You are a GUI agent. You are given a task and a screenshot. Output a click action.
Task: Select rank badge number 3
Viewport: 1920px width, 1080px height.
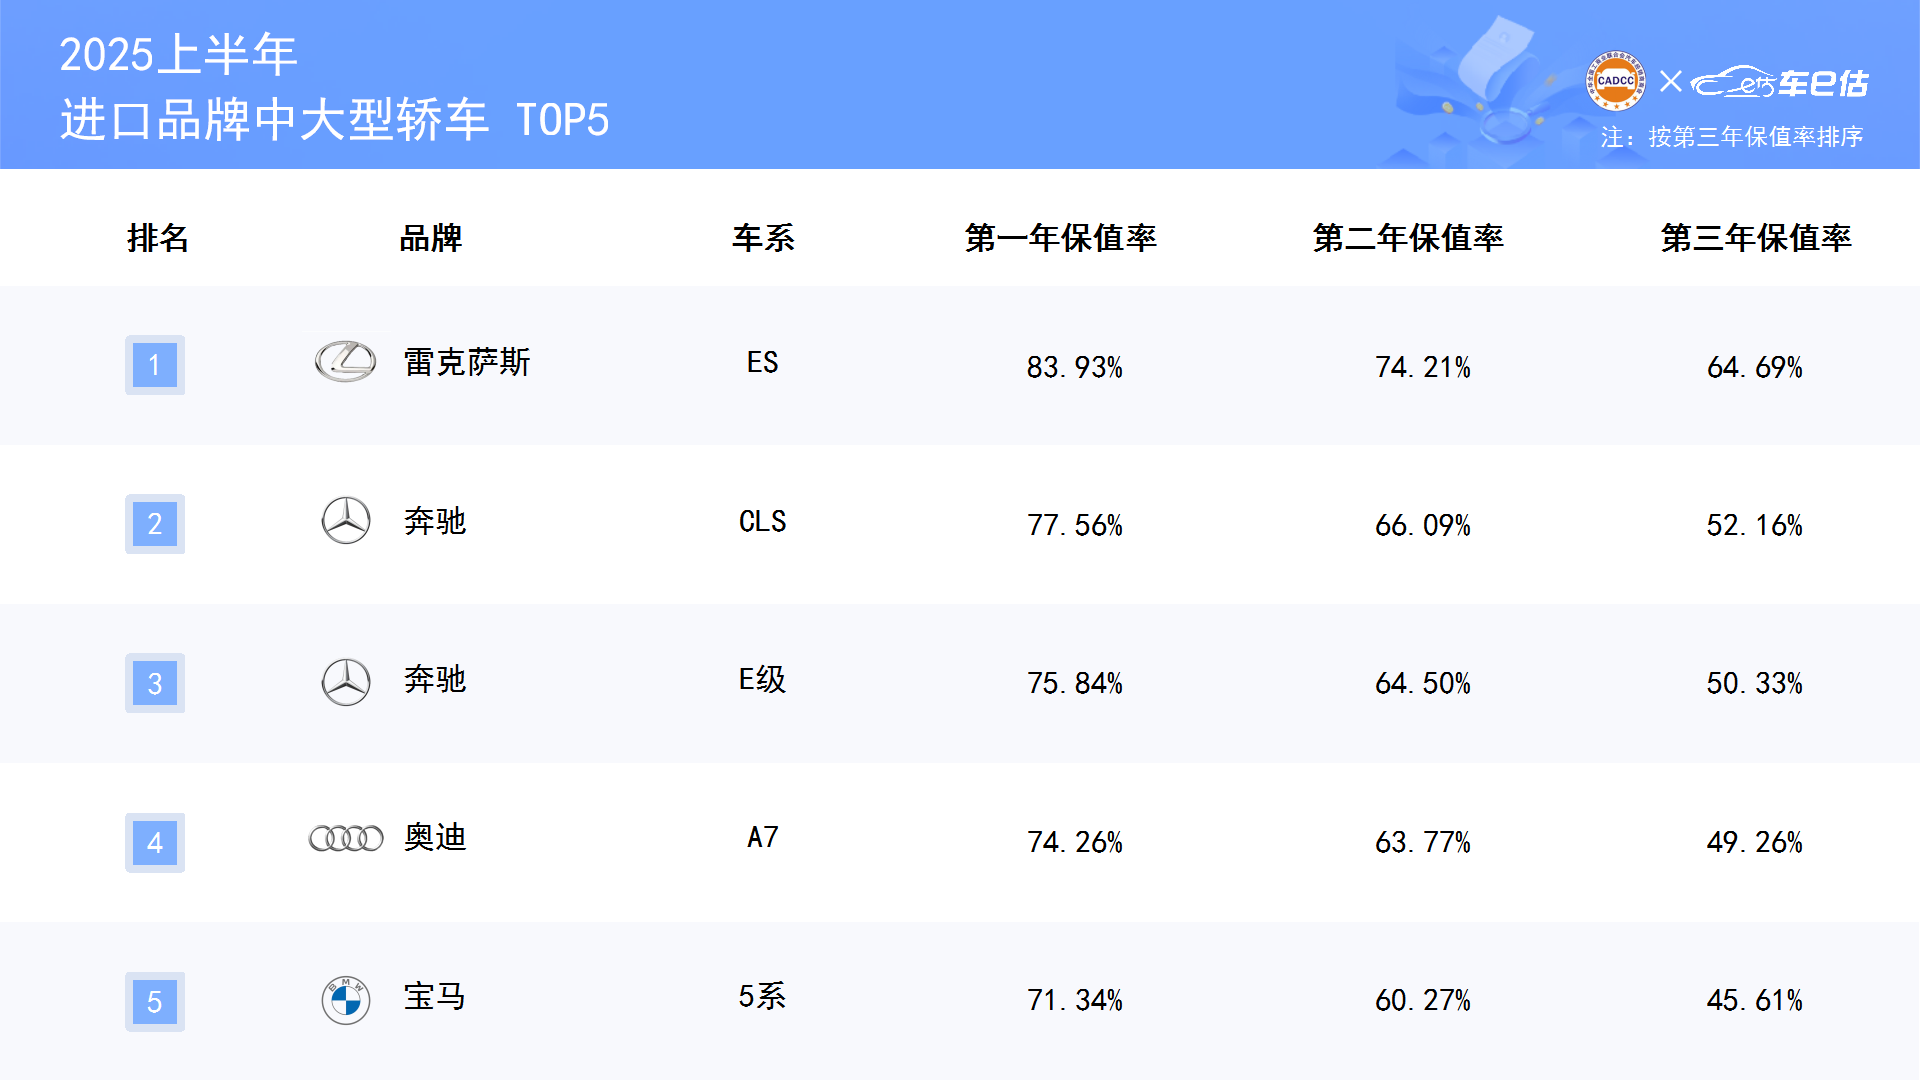[155, 683]
